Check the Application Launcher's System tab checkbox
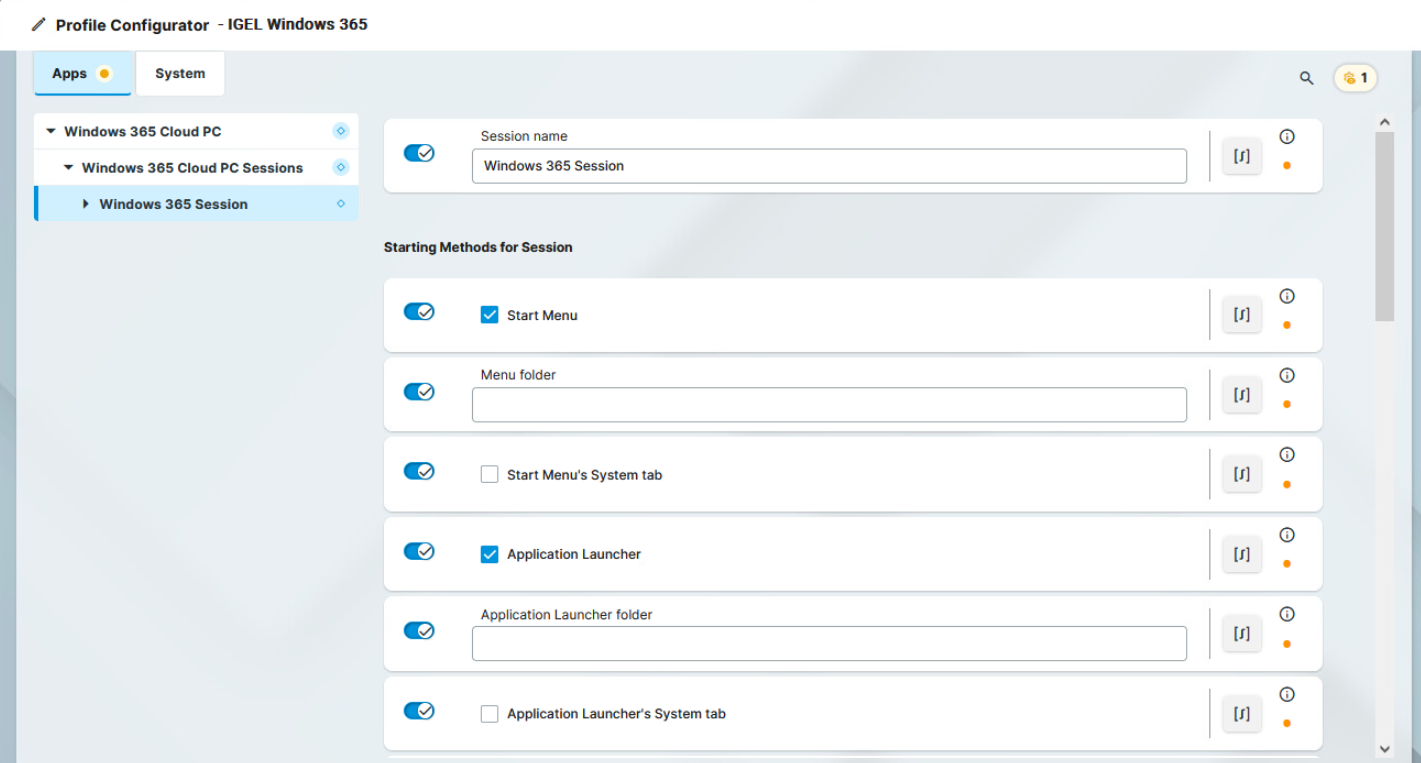The width and height of the screenshot is (1421, 763). point(489,714)
